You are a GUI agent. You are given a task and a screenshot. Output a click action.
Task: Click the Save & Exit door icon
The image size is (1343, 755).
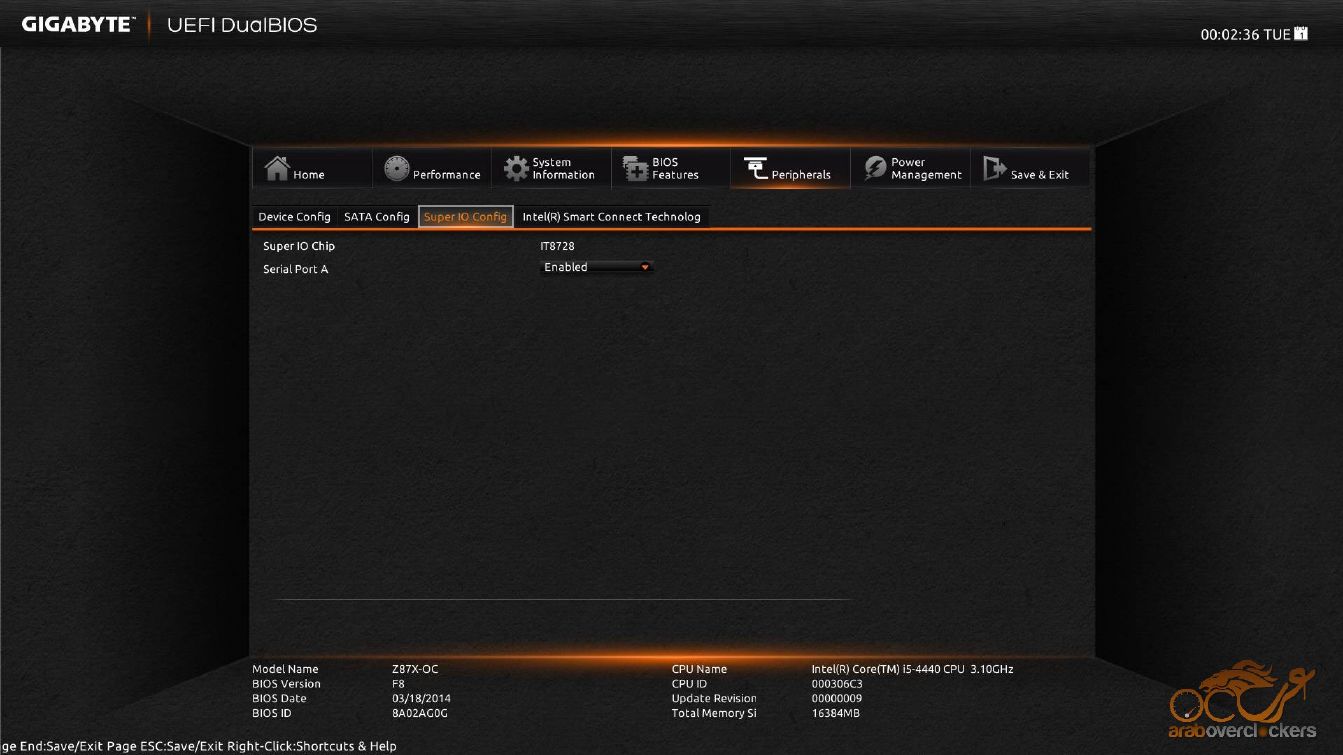[x=994, y=169]
